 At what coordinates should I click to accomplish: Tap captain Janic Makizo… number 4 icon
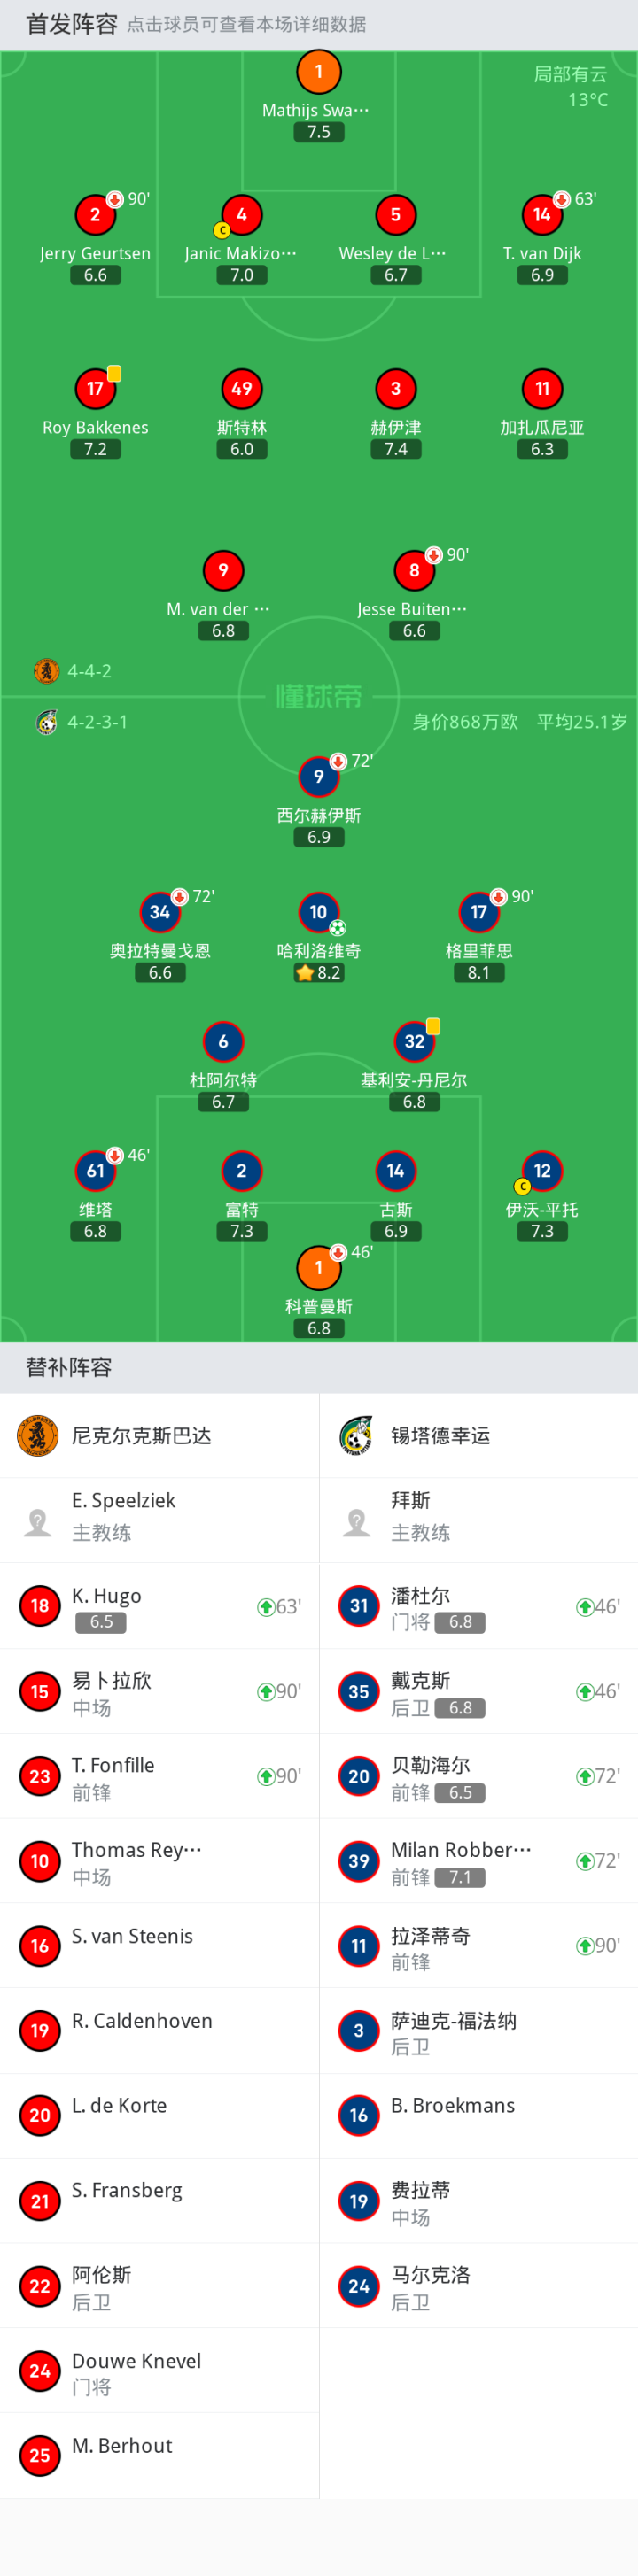241,215
